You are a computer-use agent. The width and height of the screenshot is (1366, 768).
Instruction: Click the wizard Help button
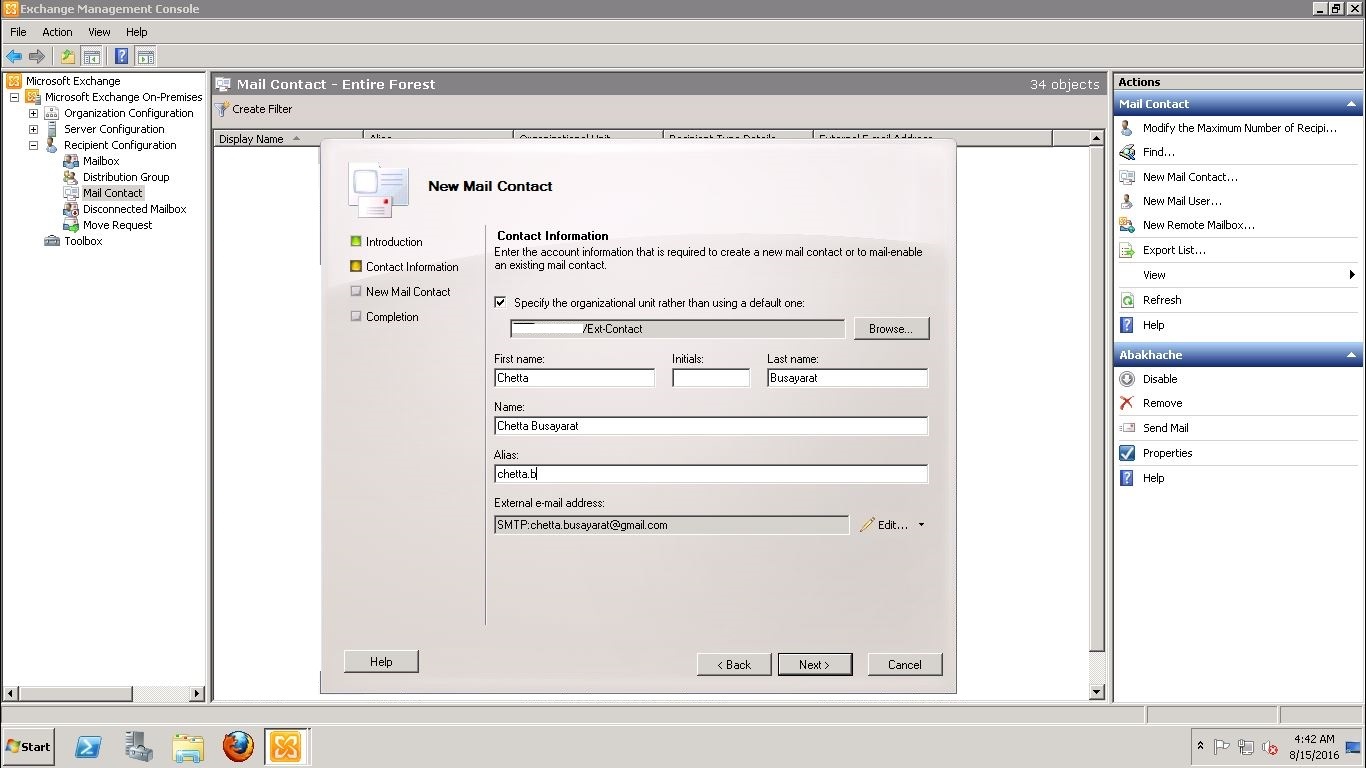click(381, 661)
